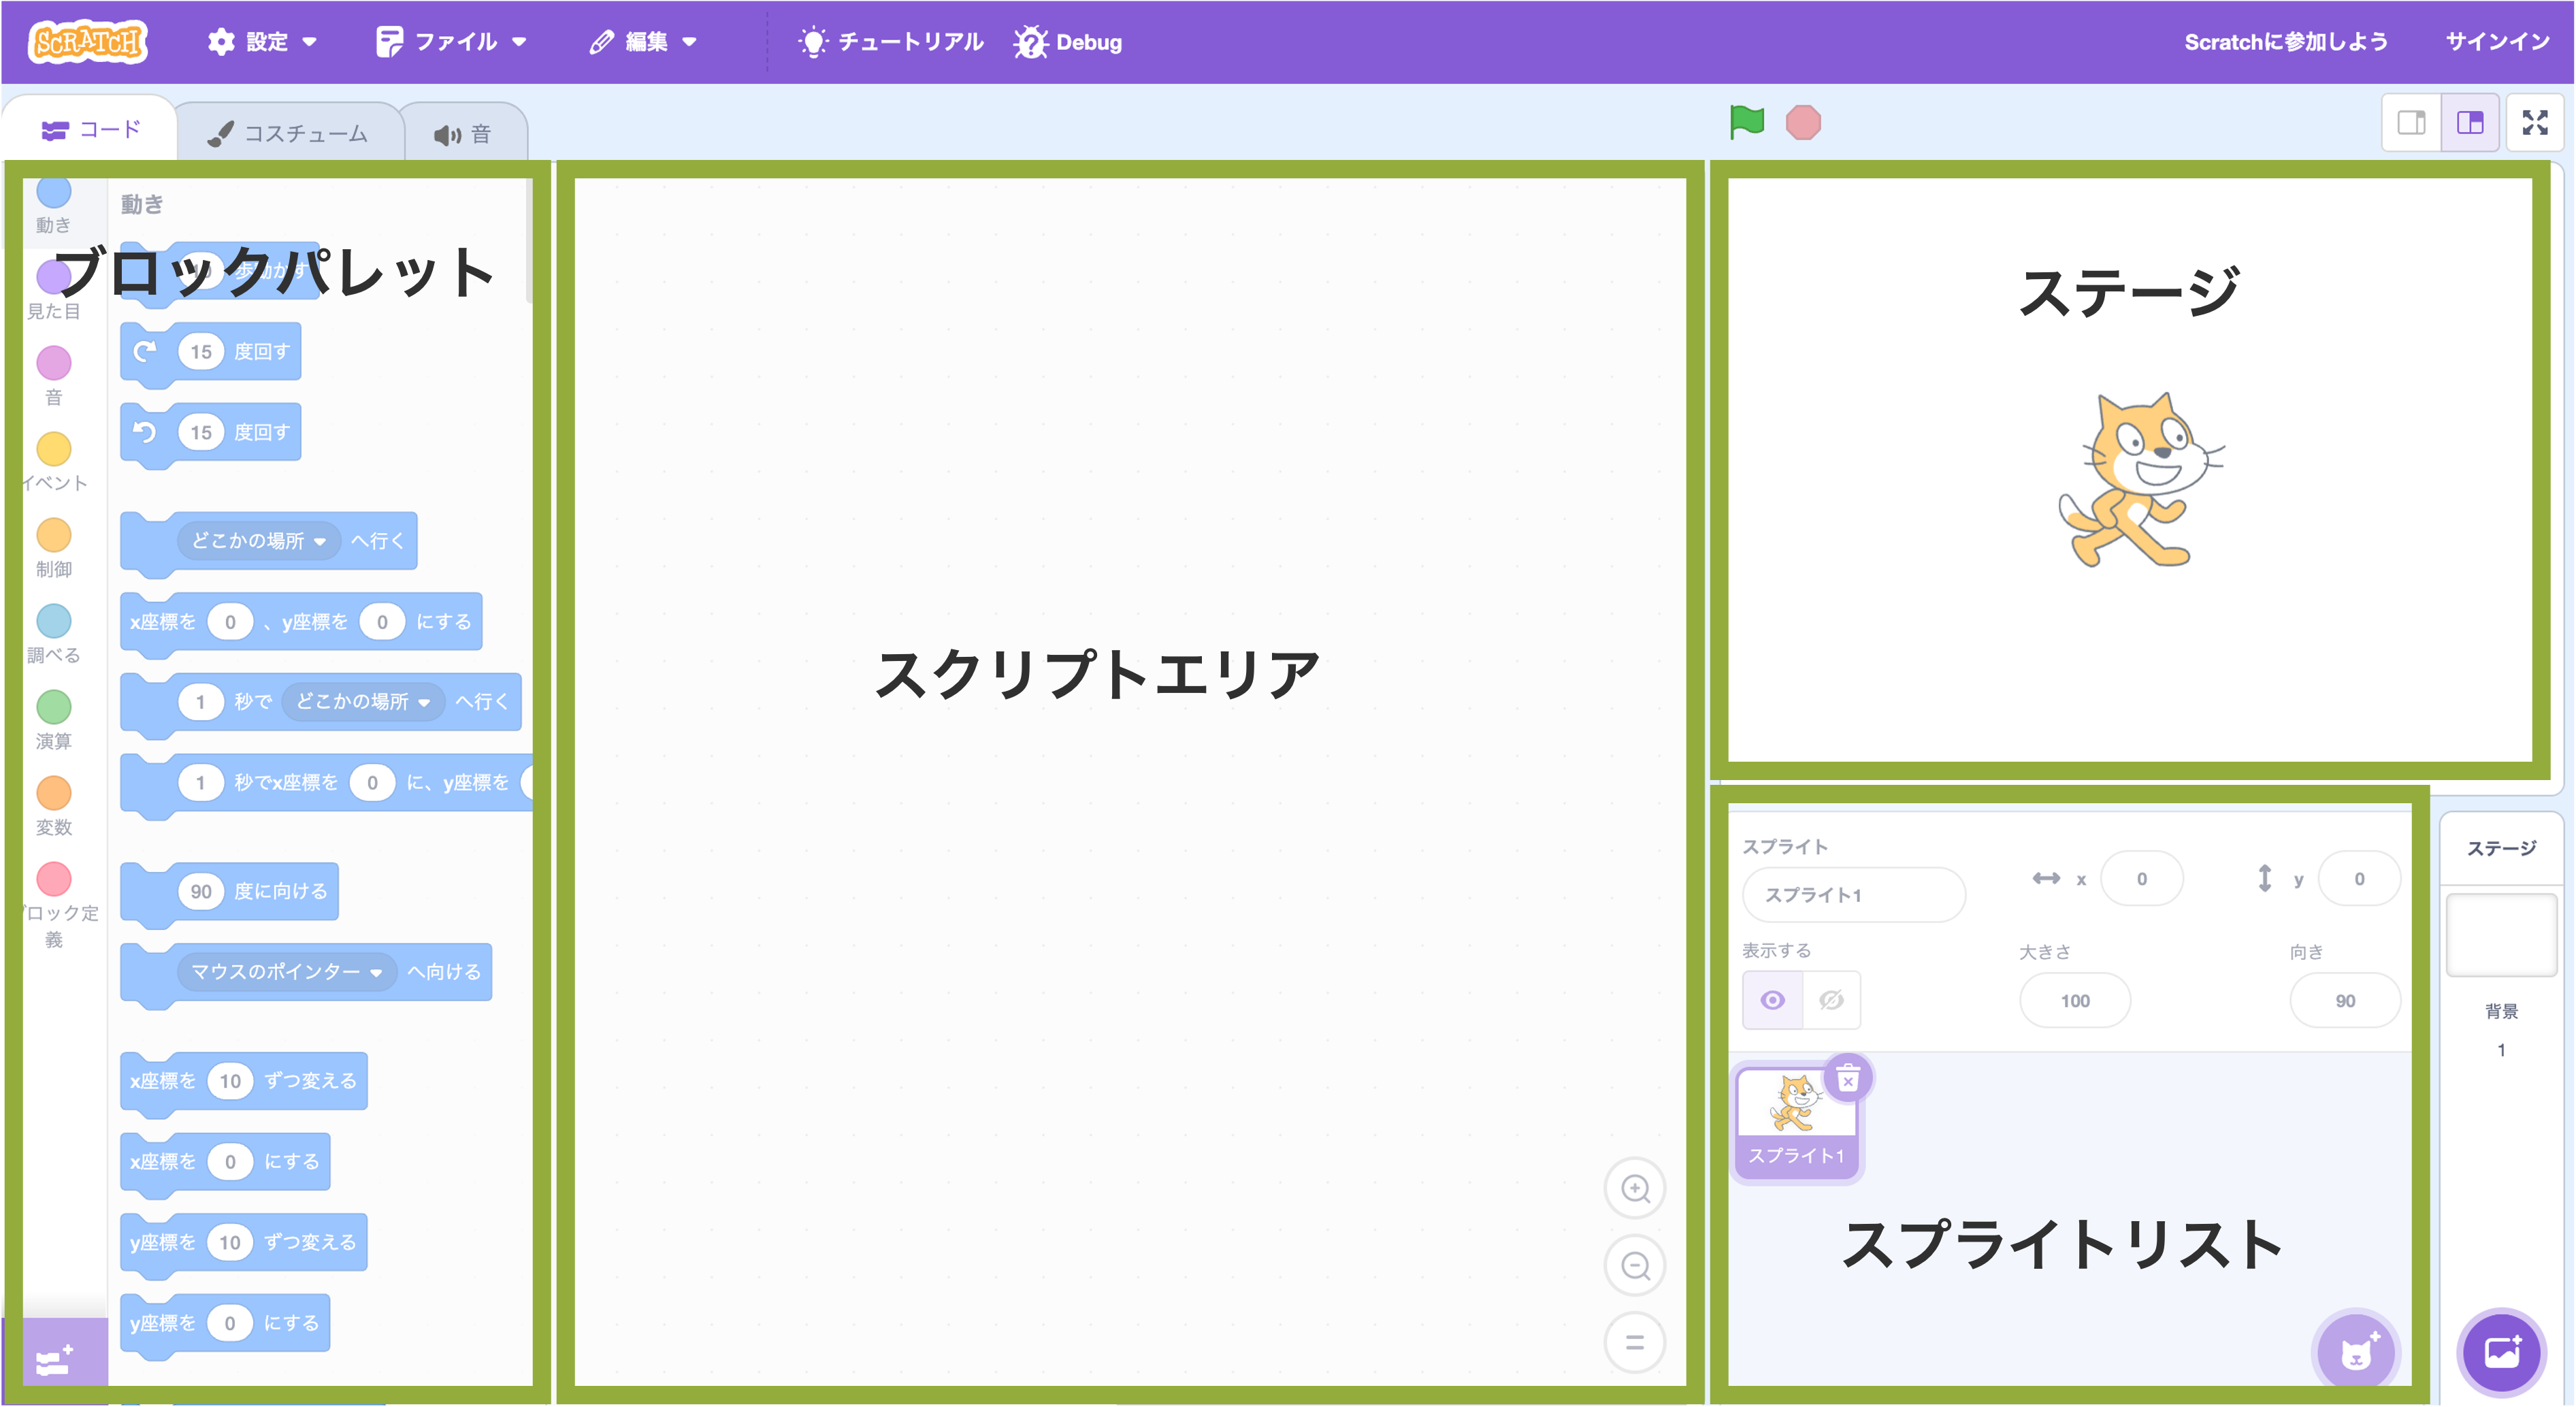
Task: Open the 設定 menu
Action: 262,42
